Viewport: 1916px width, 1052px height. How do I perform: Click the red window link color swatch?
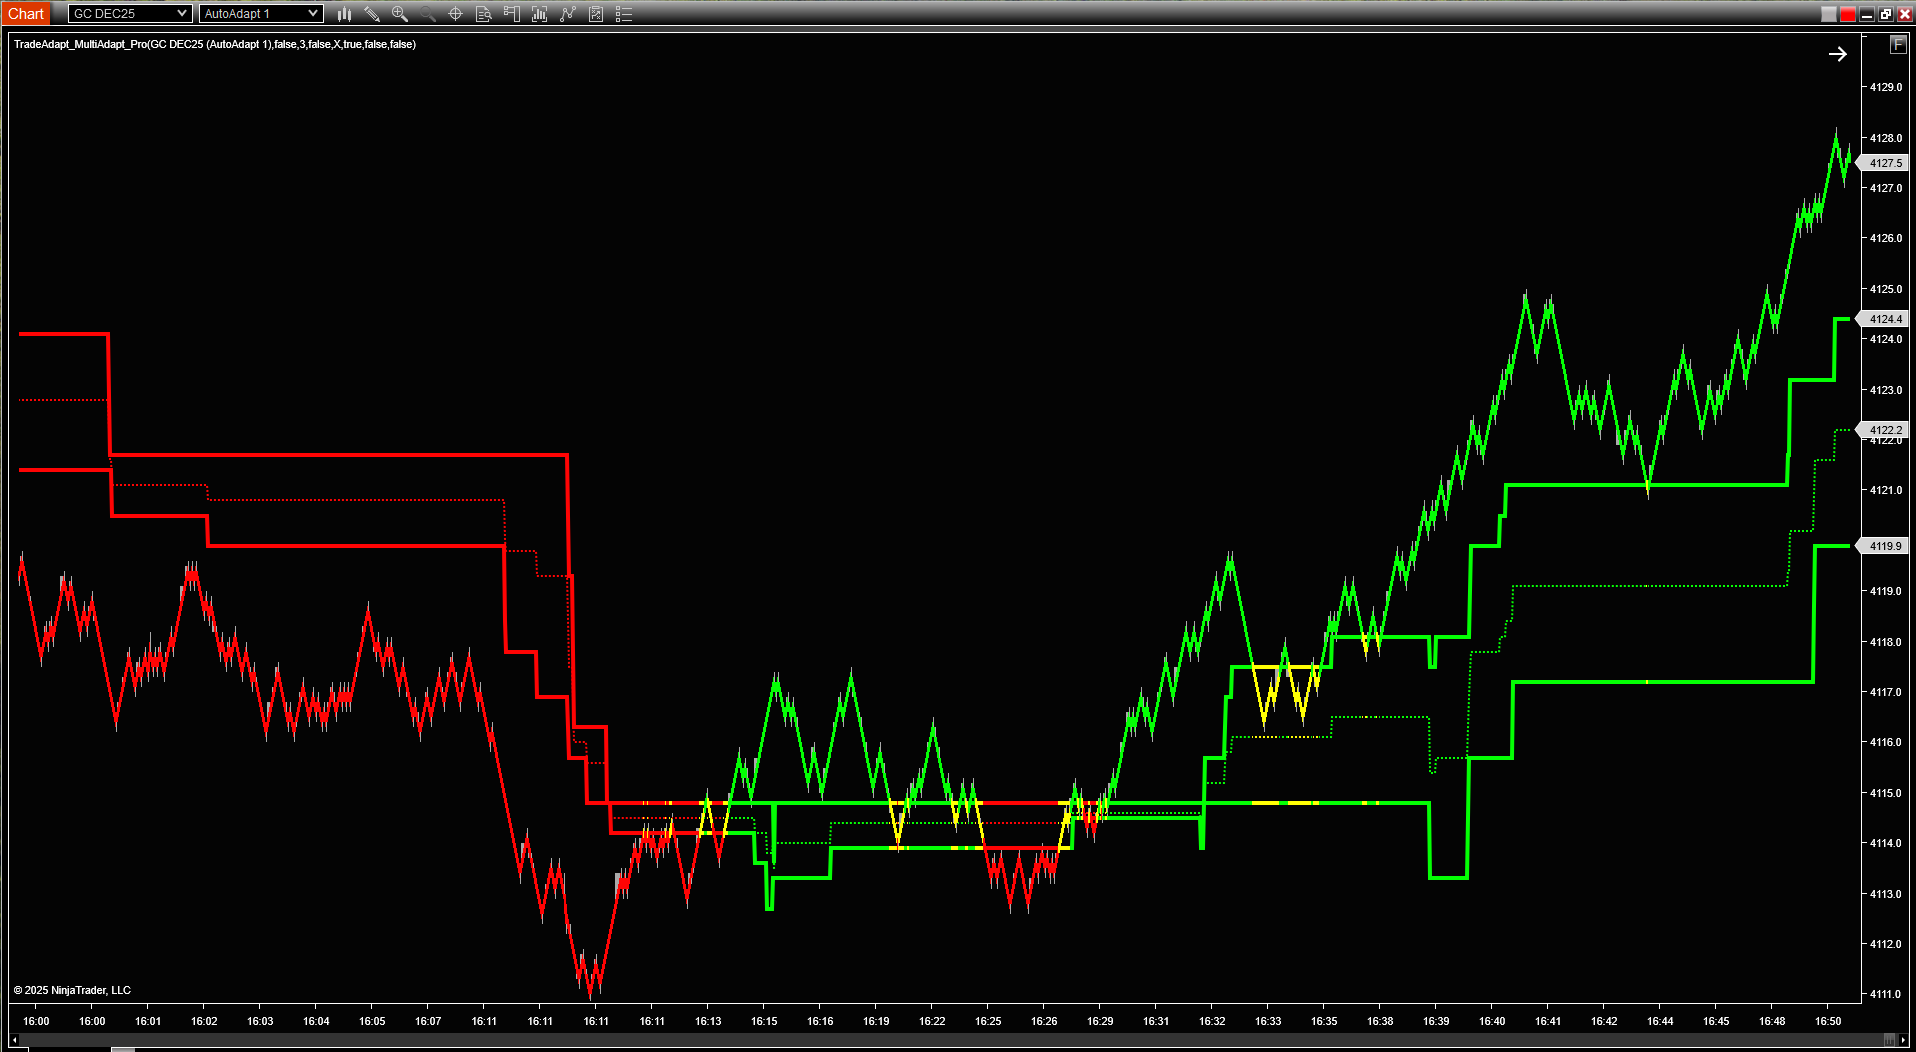(x=1848, y=14)
